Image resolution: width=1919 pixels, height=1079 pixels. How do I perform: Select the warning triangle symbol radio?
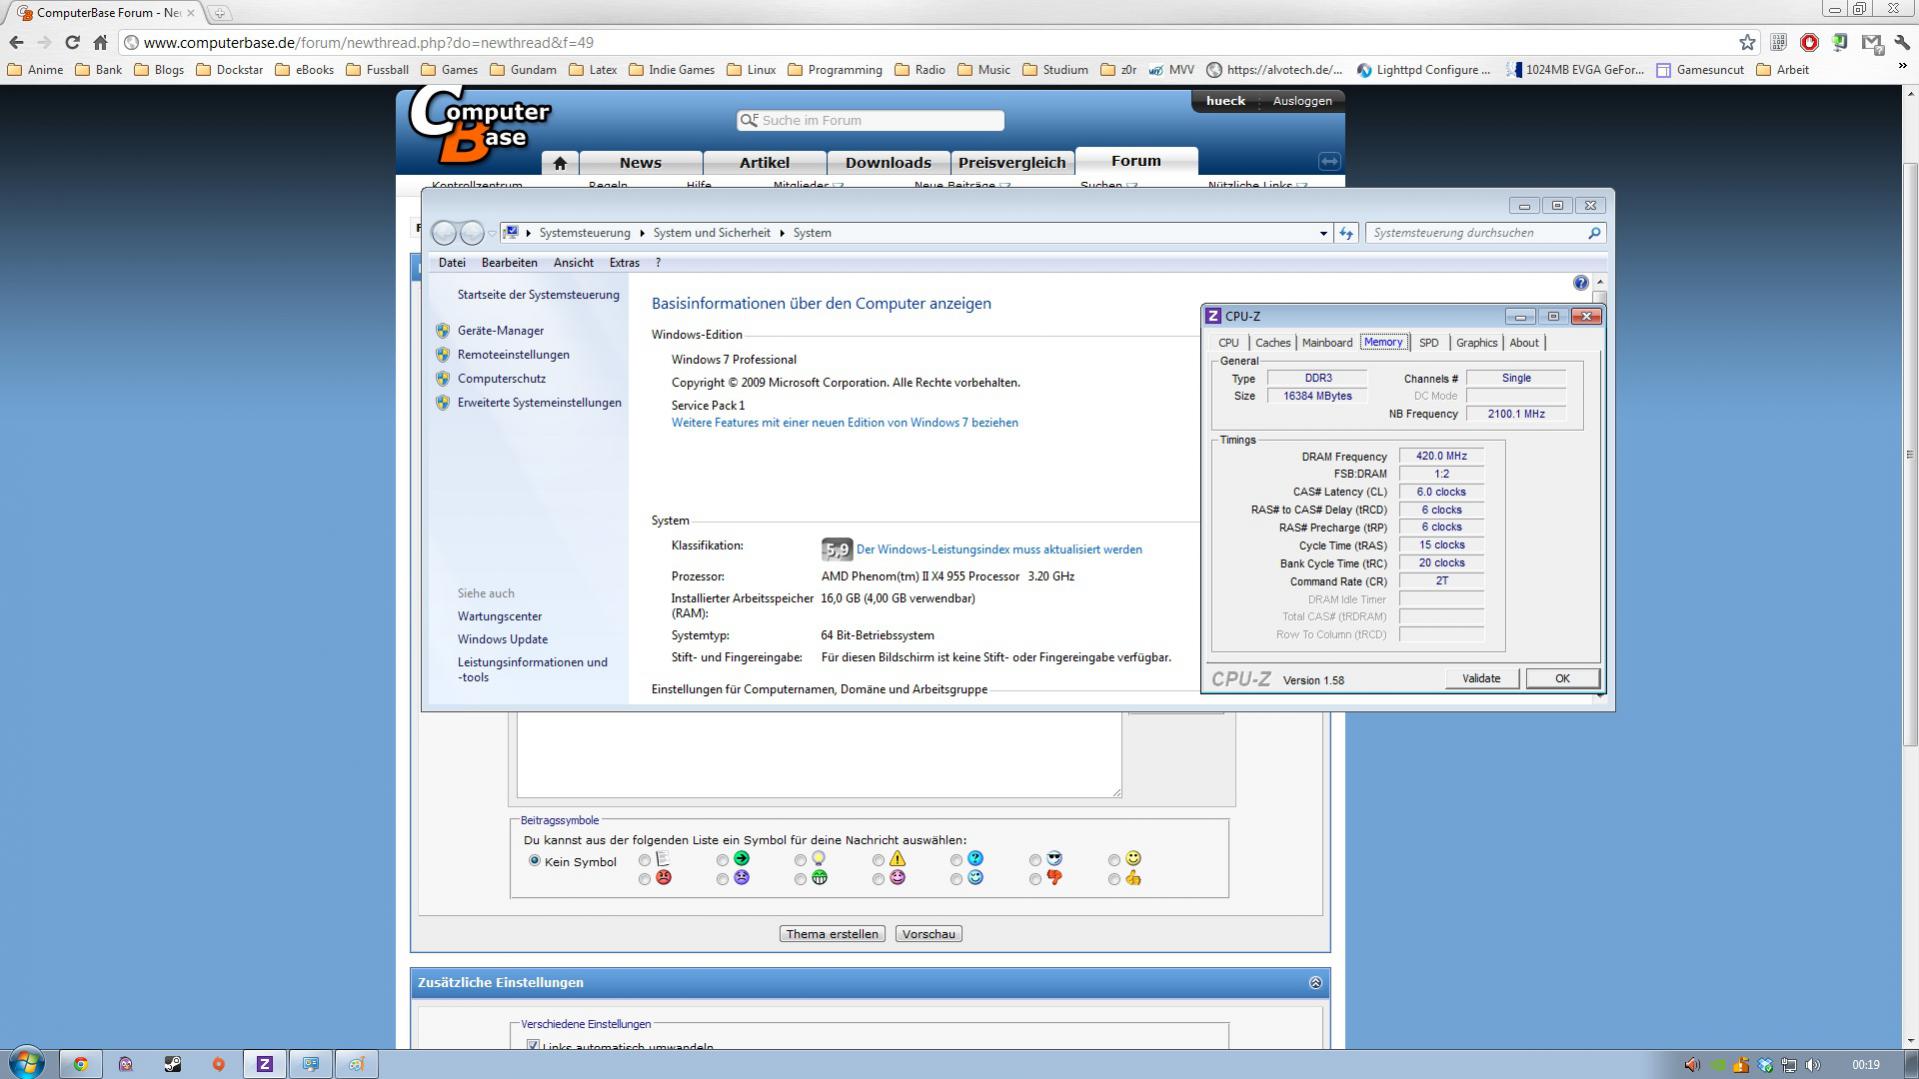coord(879,860)
